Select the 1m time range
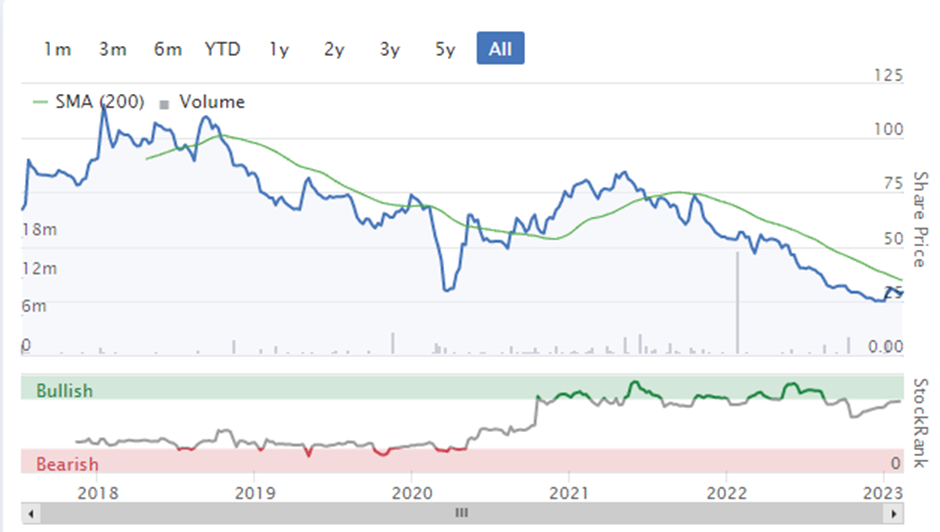 tap(58, 49)
